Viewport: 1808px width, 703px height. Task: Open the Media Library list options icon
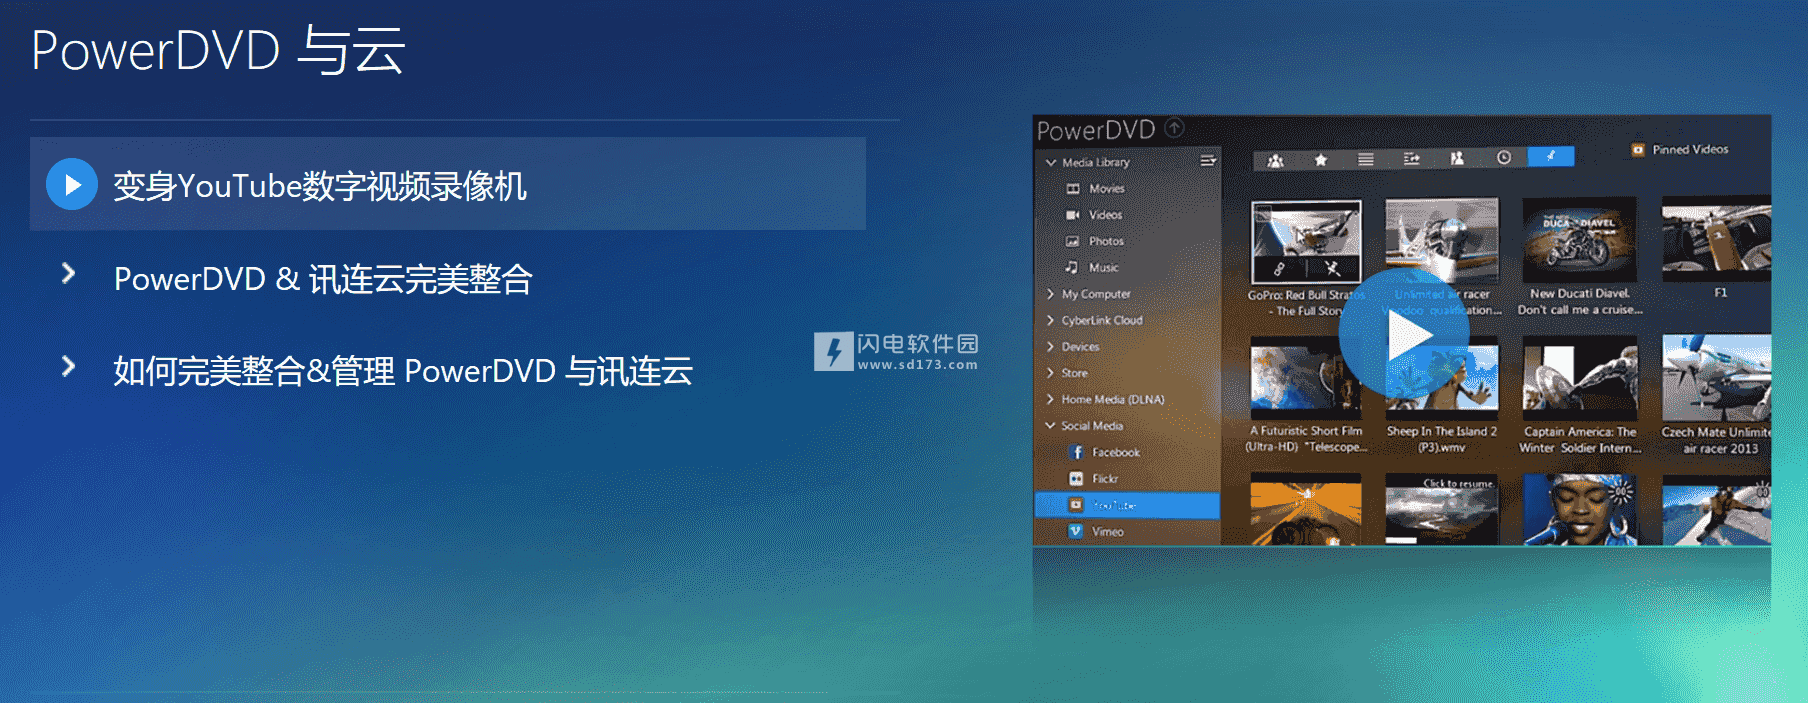click(x=1208, y=161)
